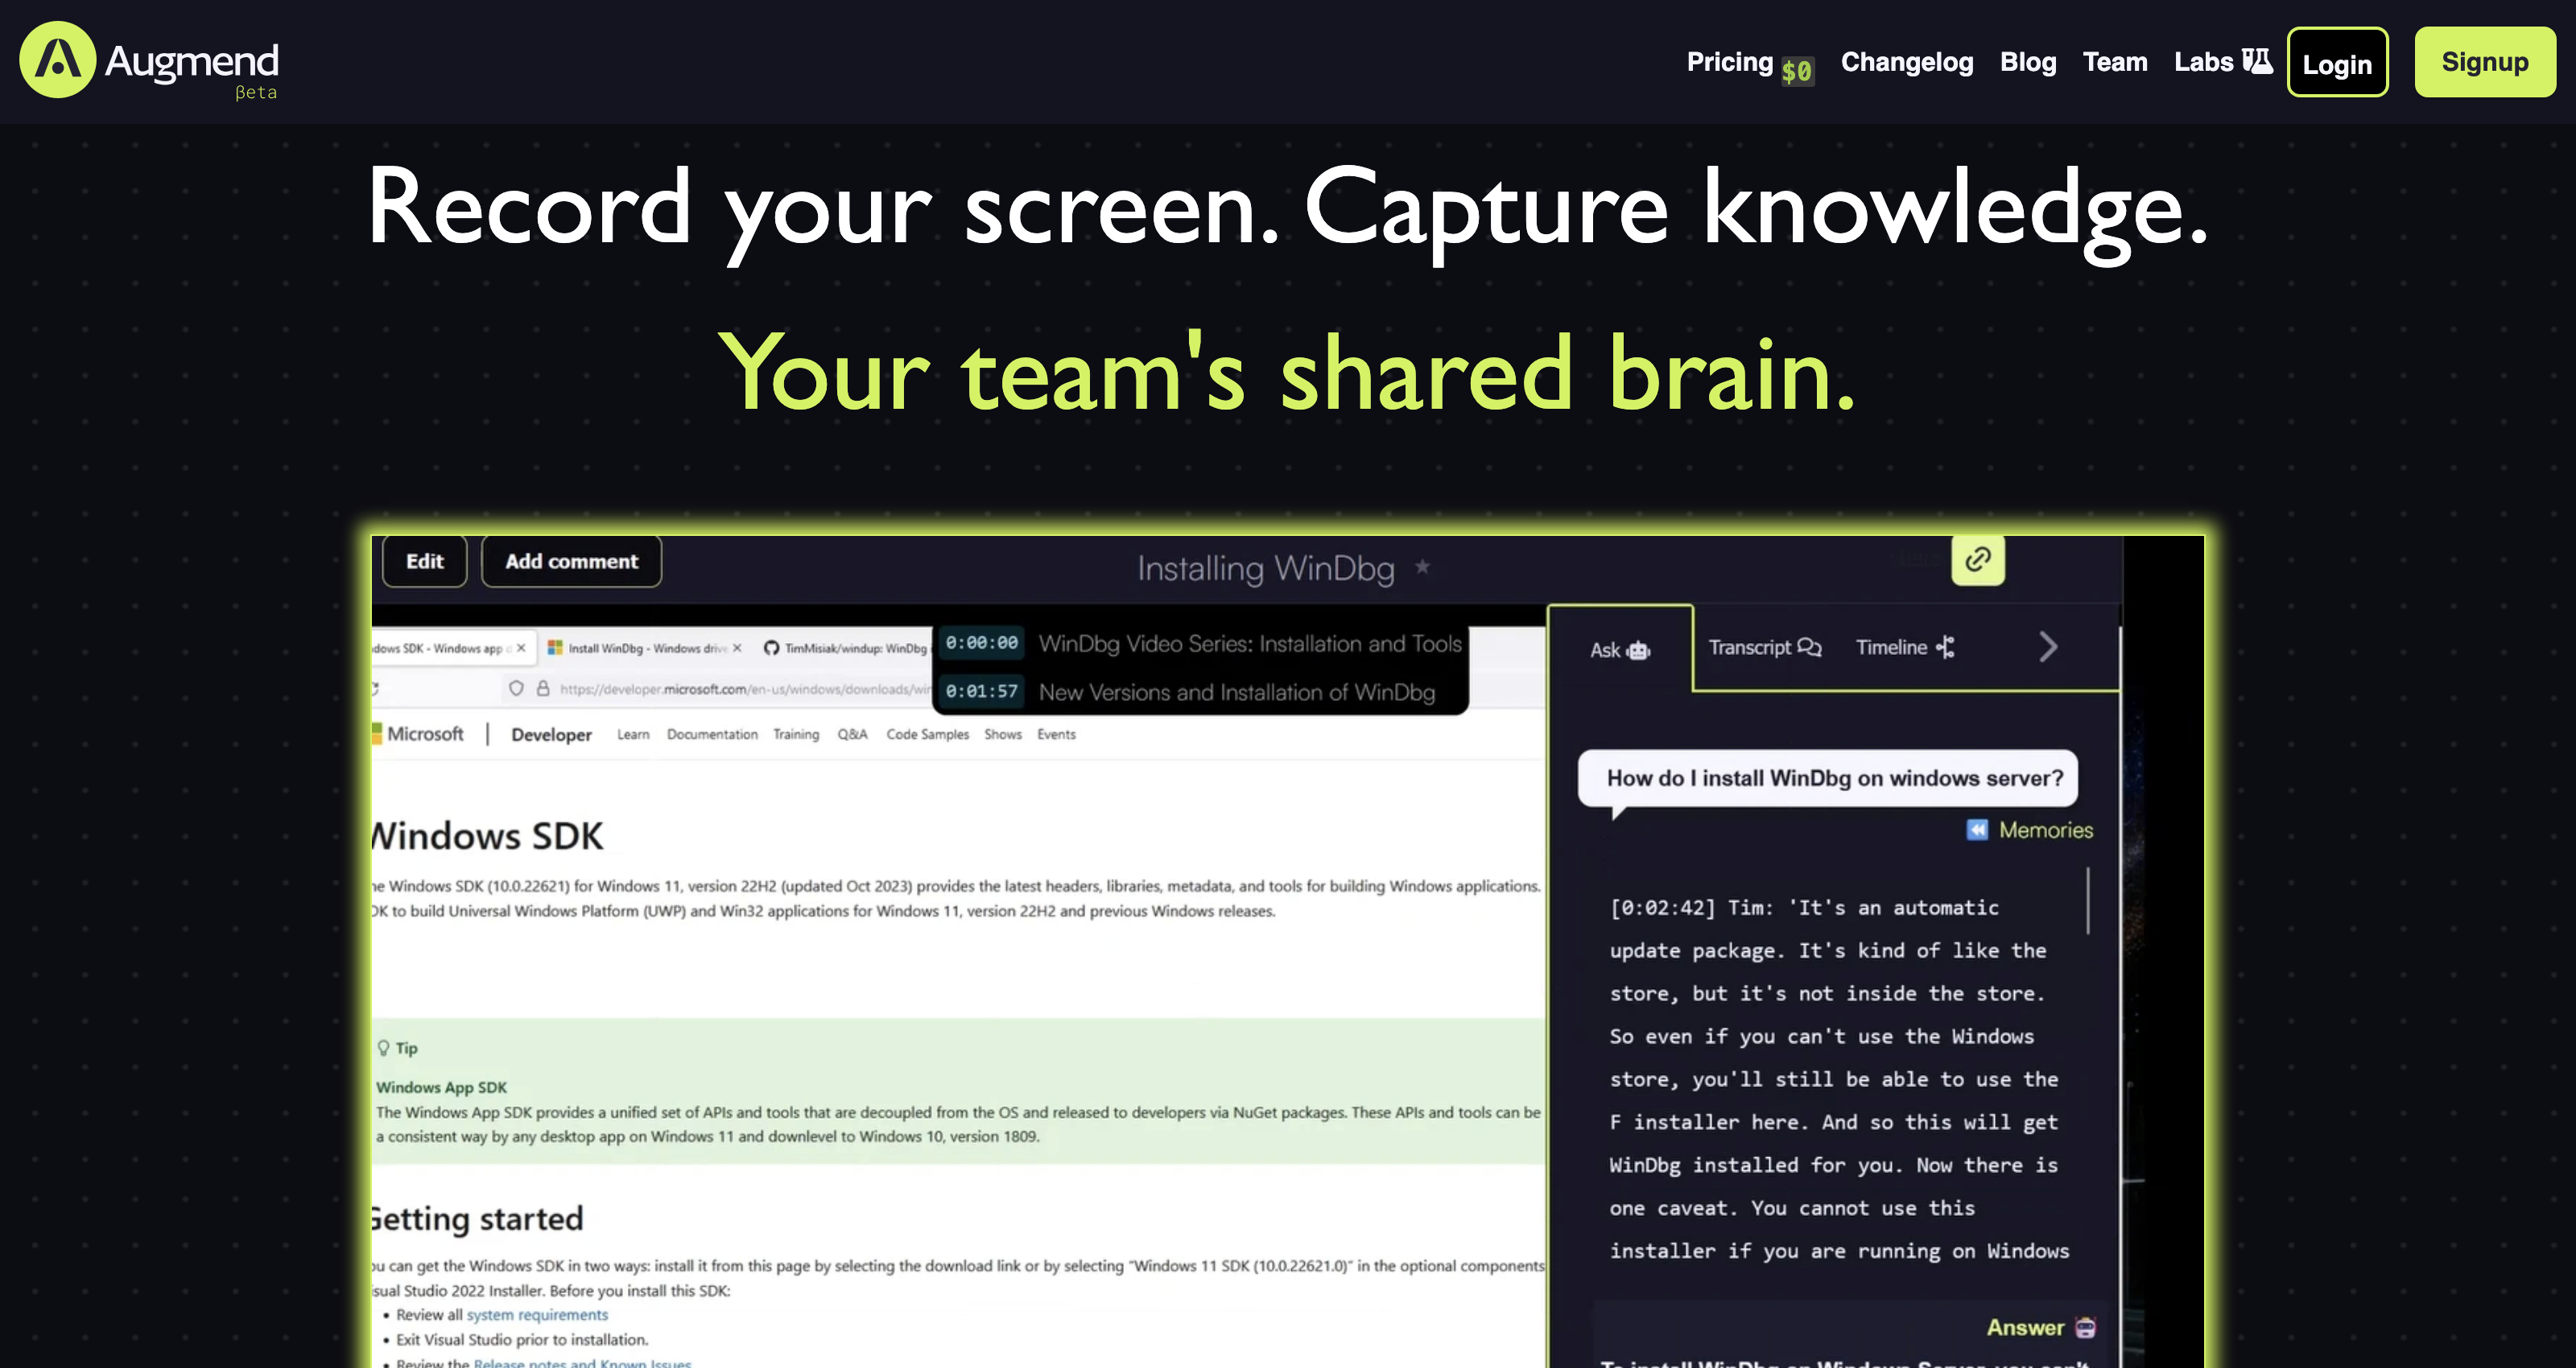Click 'system requirements' link in recording
The image size is (2576, 1368).
537,1315
